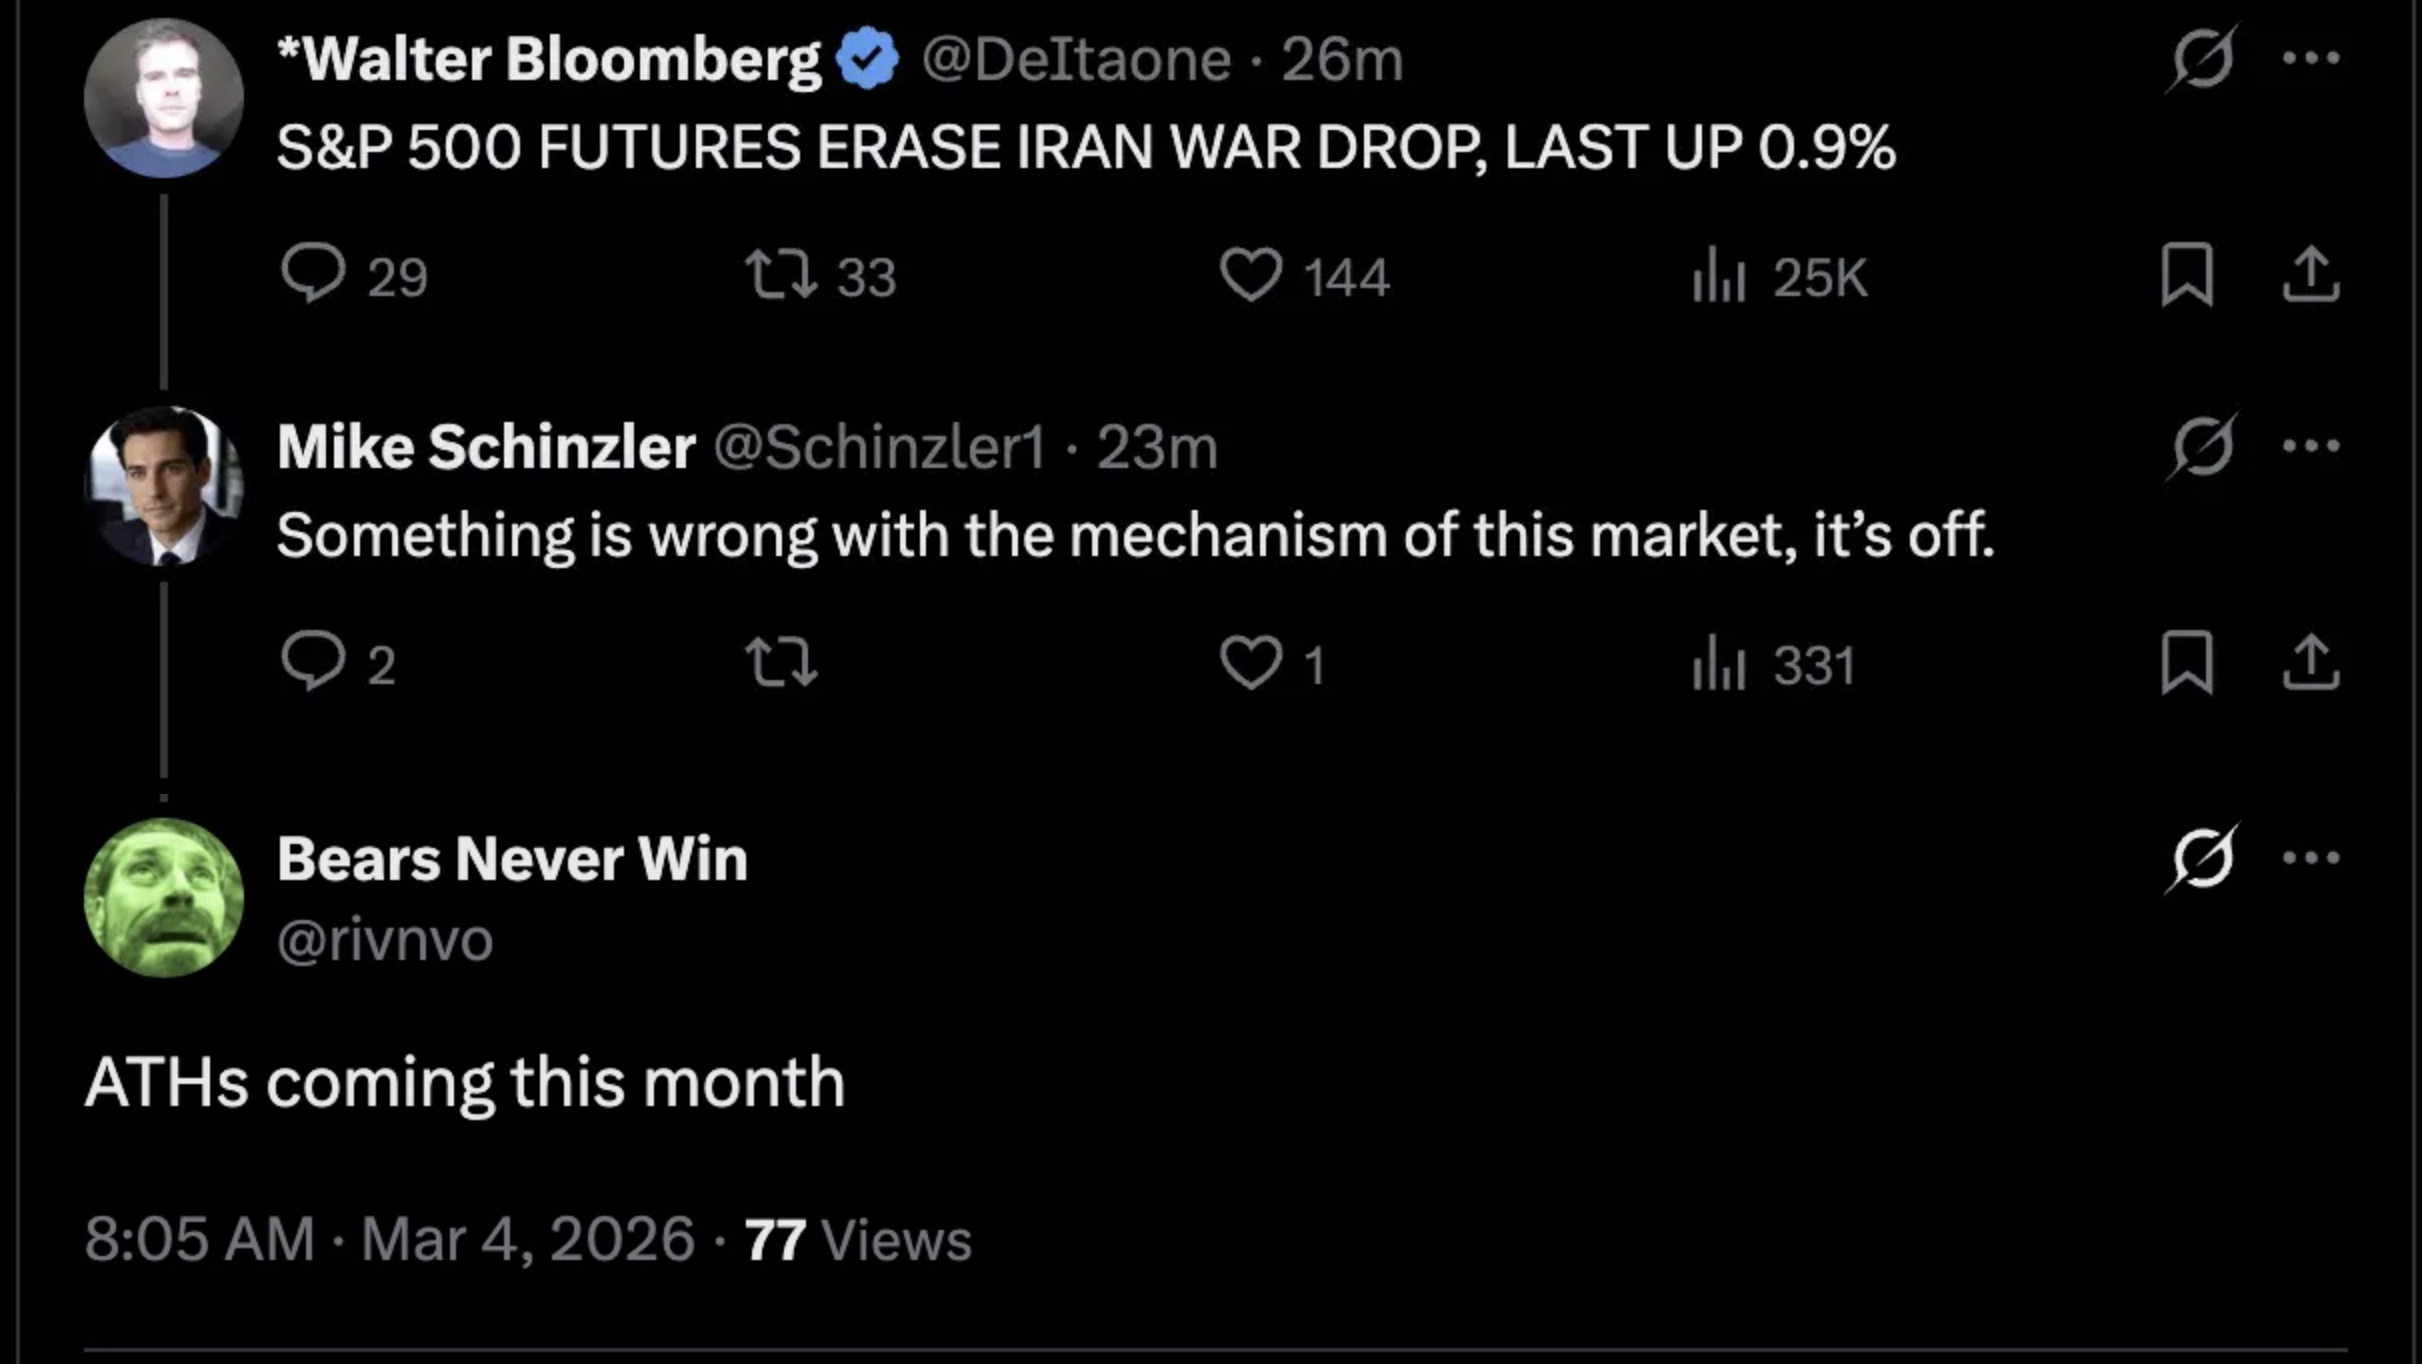2422x1364 pixels.
Task: Bookmark Walter Bloomberg's tweet
Action: click(x=2186, y=274)
